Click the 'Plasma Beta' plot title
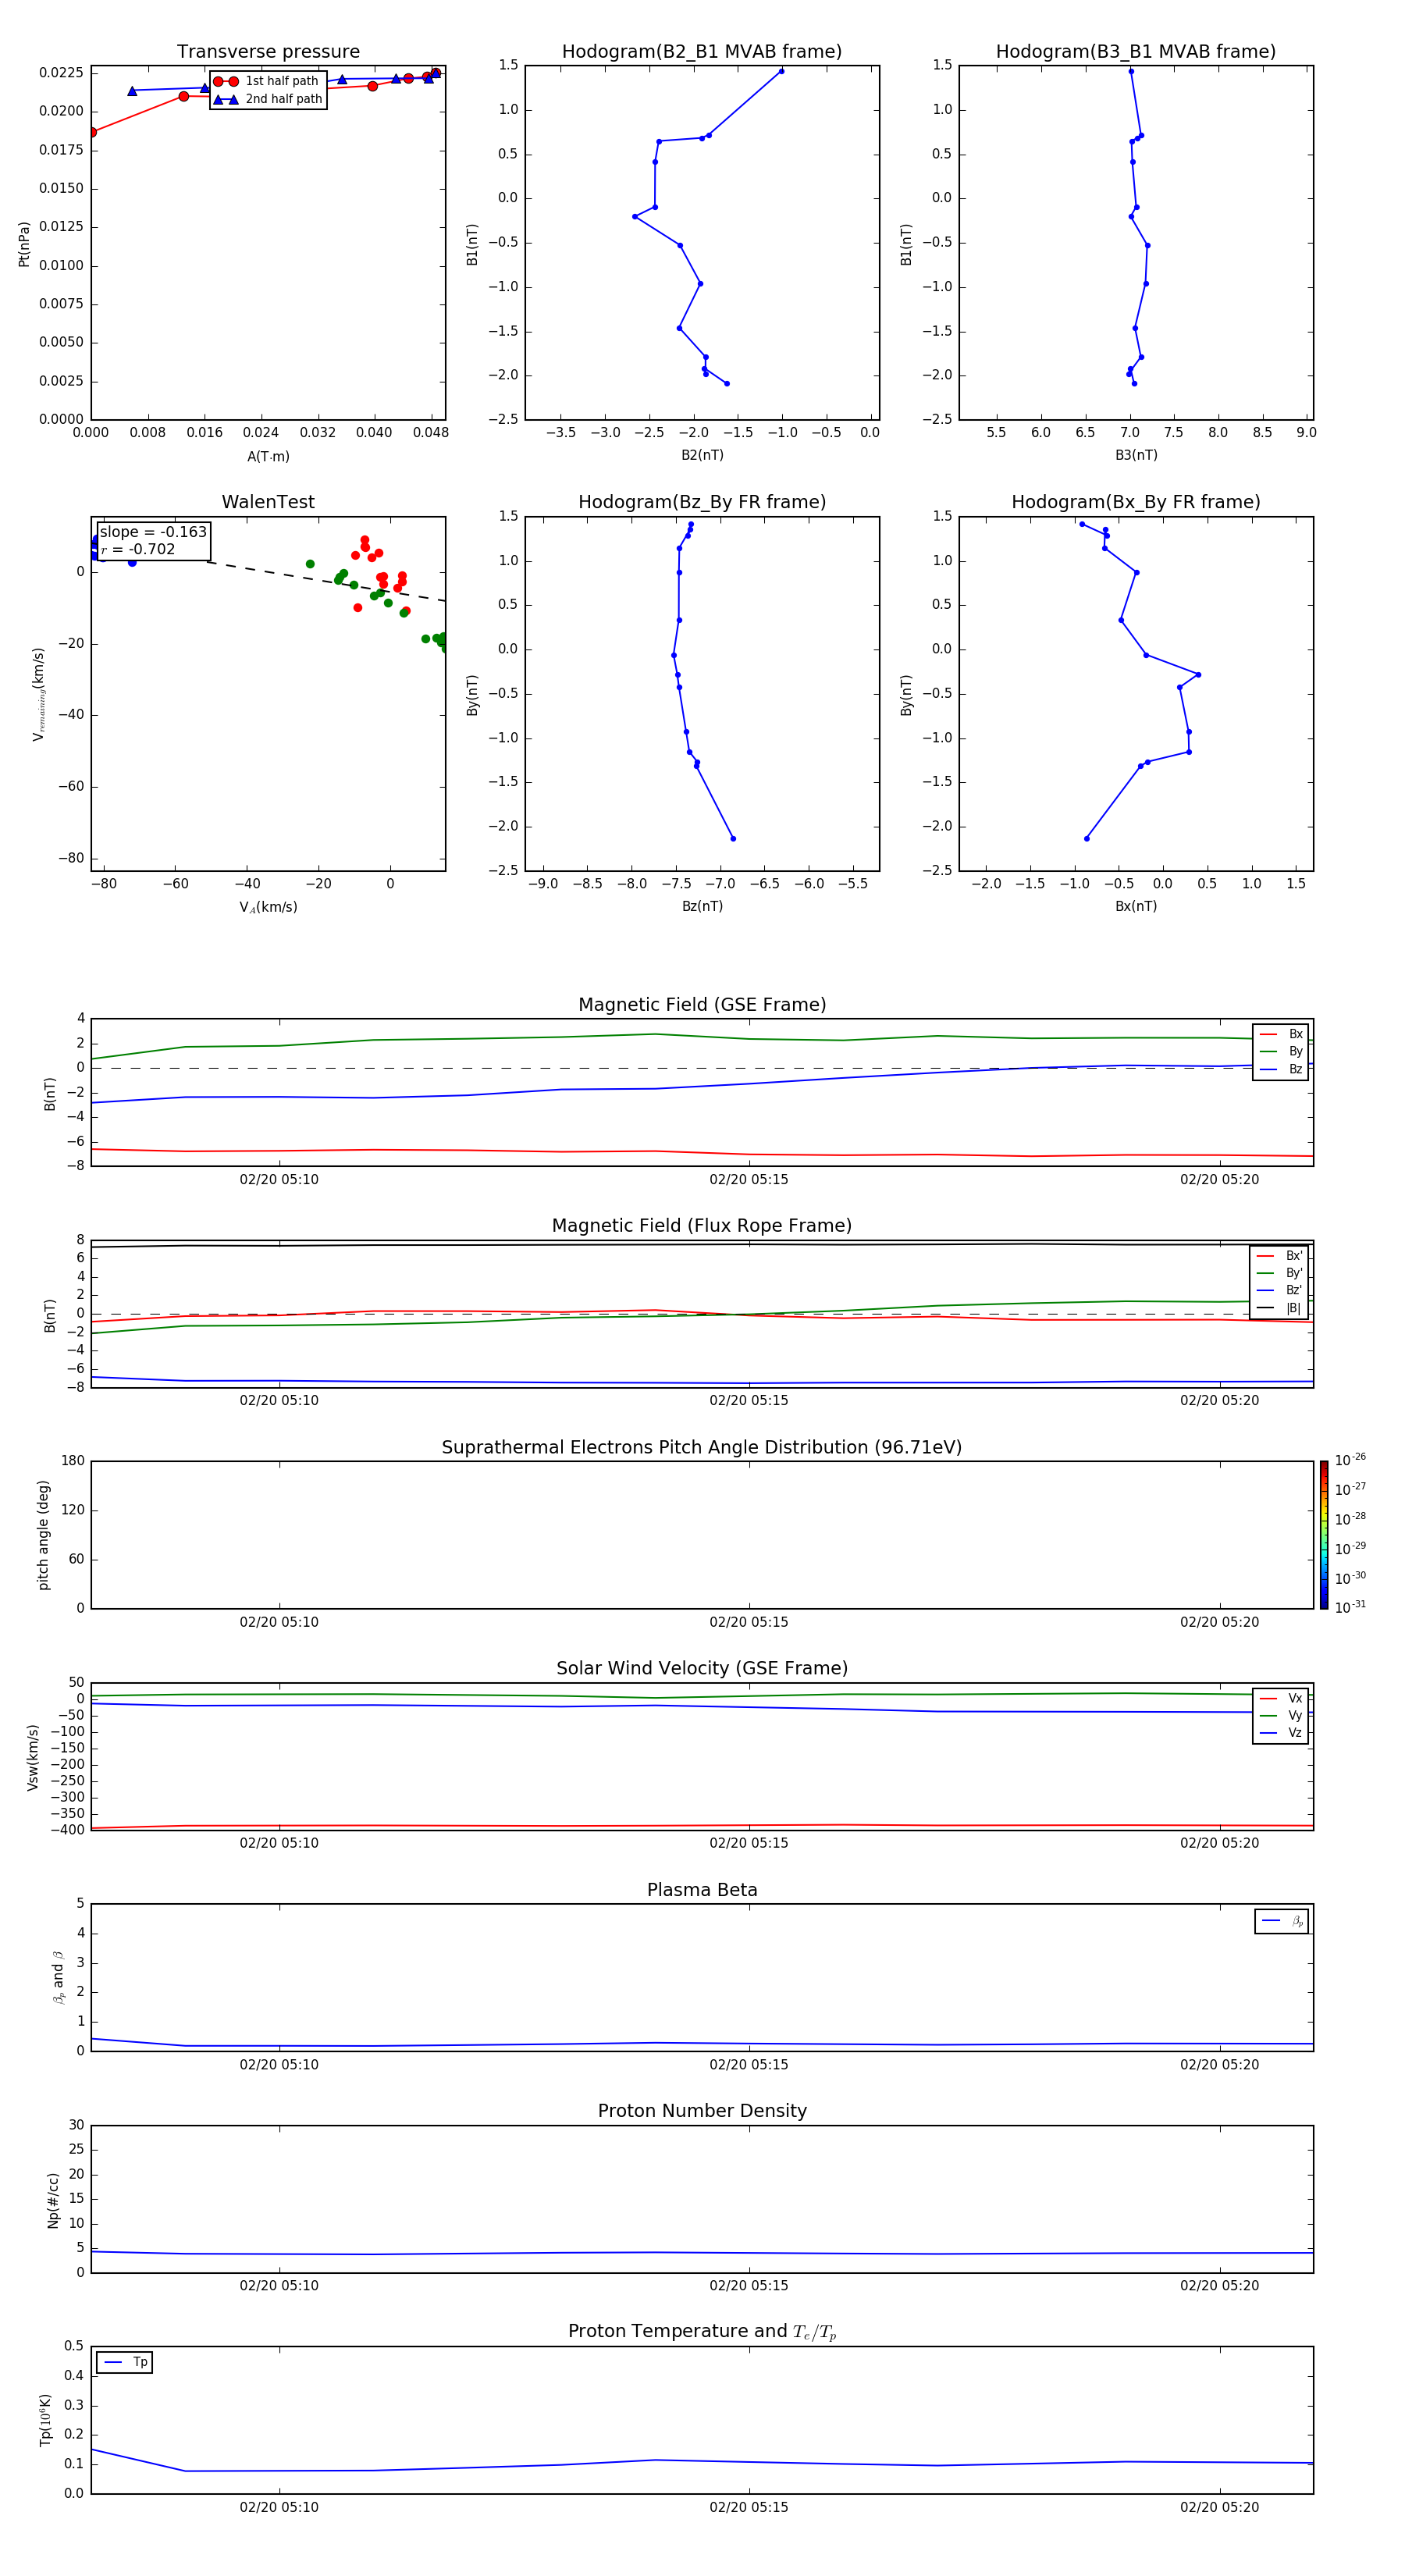 (702, 1890)
